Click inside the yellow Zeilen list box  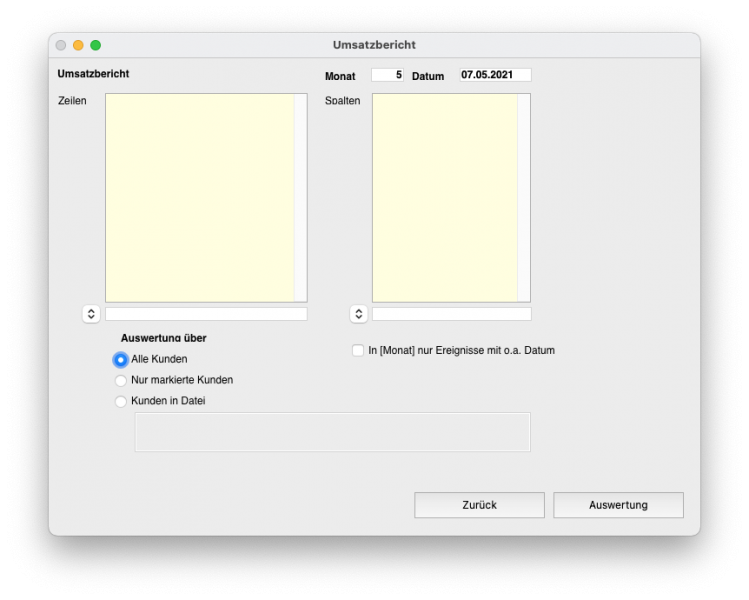tap(199, 197)
